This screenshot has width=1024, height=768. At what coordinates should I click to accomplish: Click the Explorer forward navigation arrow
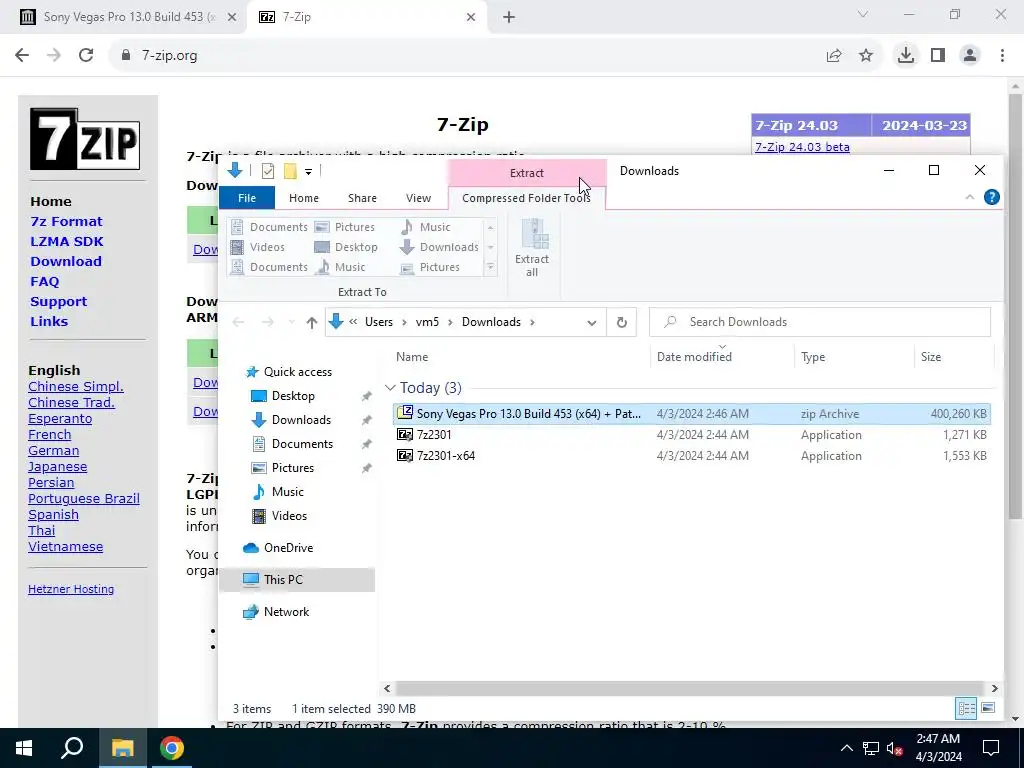pyautogui.click(x=268, y=322)
